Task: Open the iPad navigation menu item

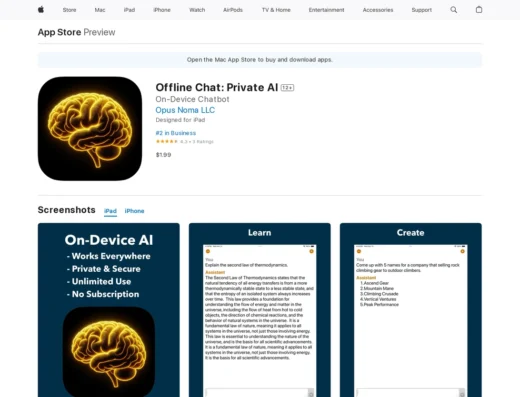Action: (x=129, y=10)
